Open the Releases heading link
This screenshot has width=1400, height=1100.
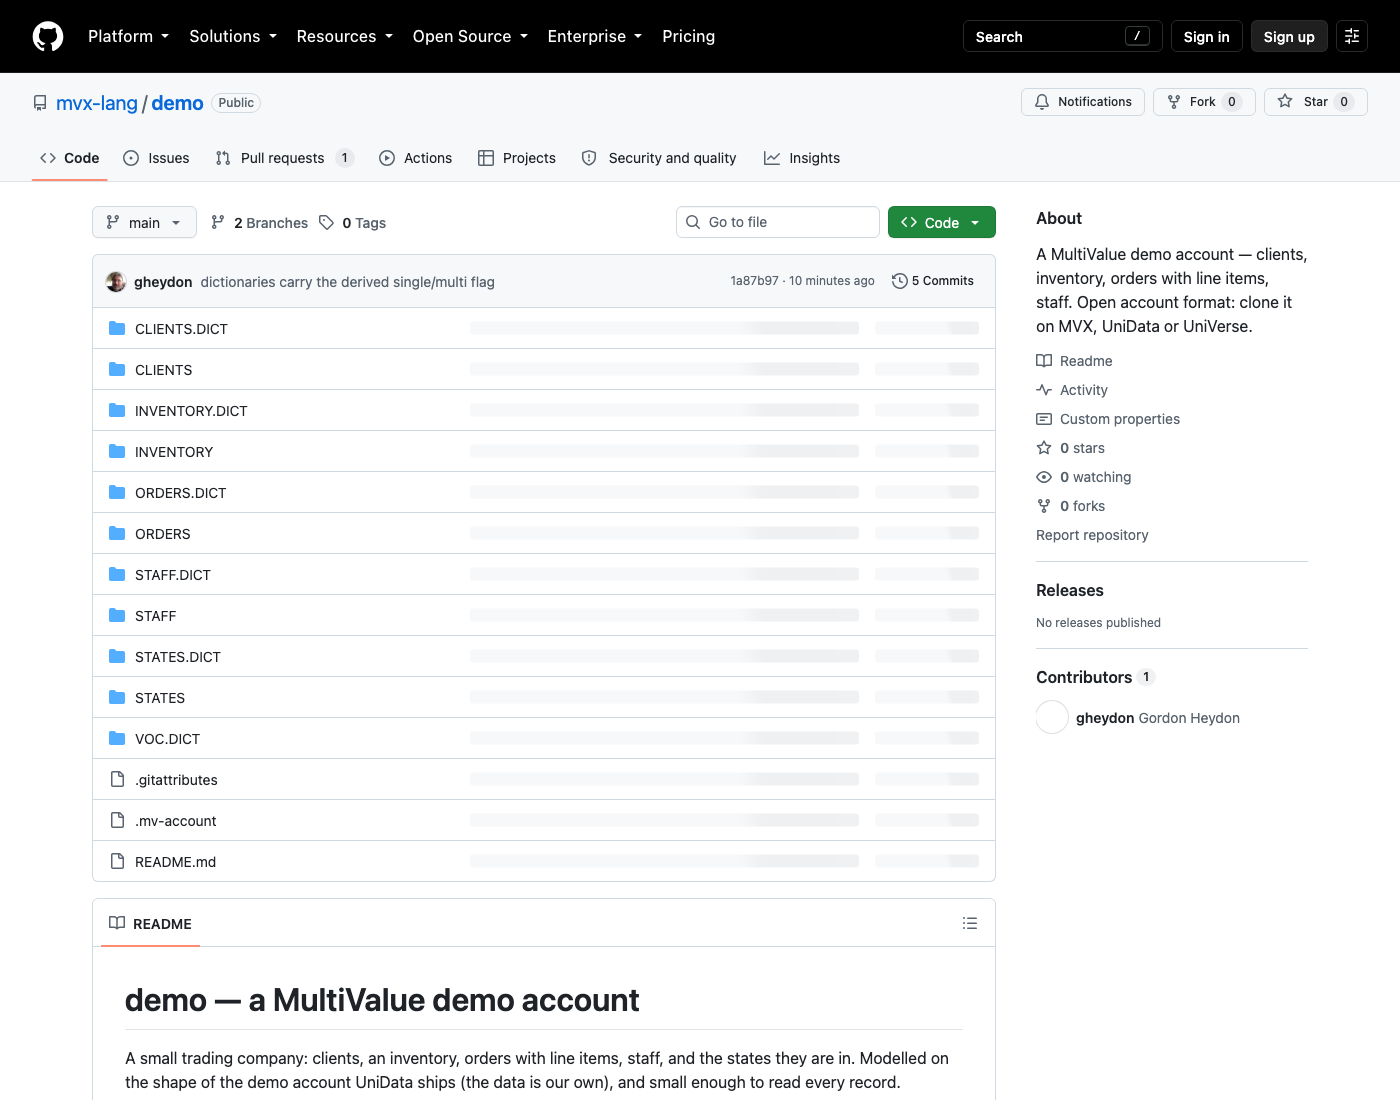1070,590
